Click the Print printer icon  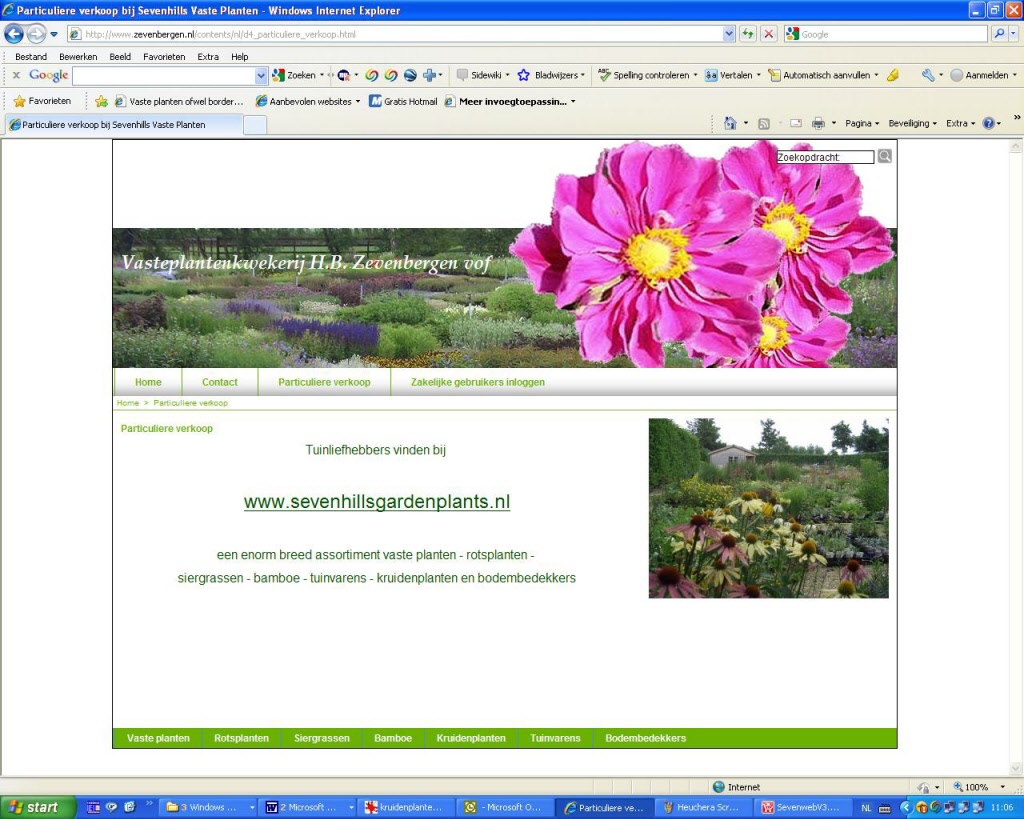tap(818, 123)
